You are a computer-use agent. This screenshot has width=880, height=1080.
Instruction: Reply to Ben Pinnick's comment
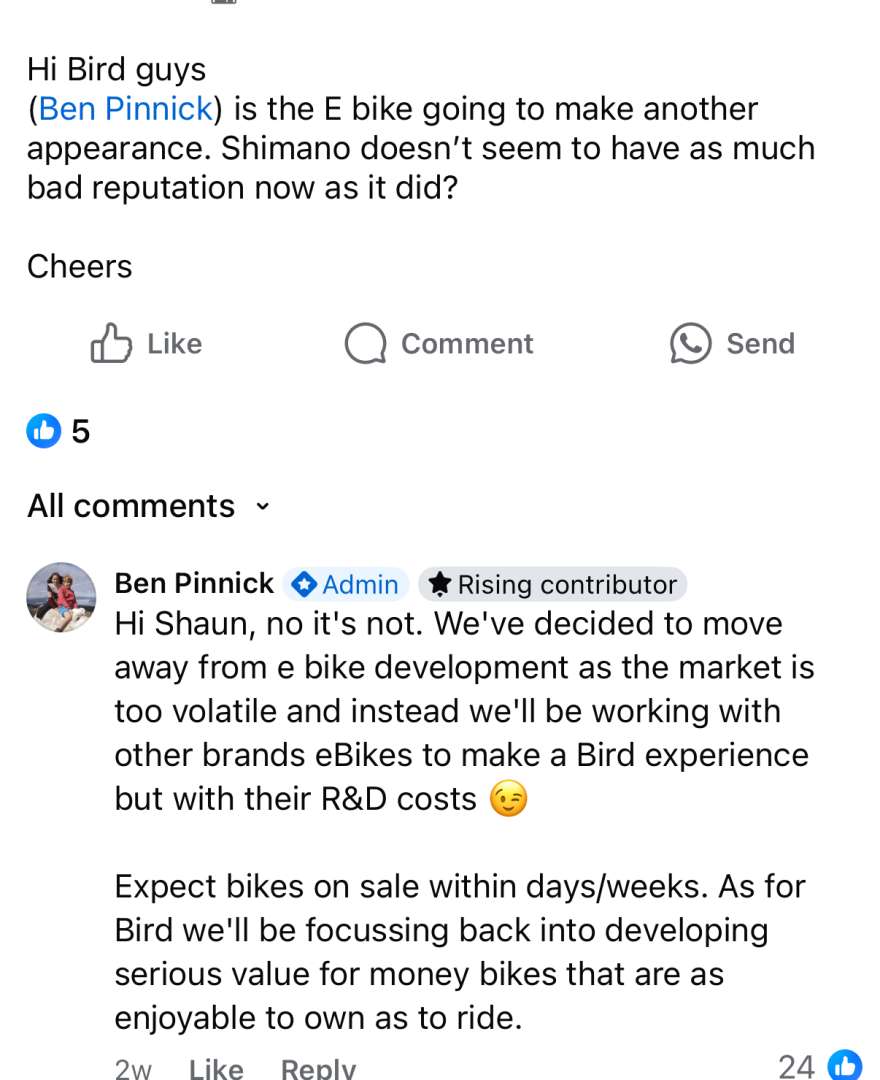coord(318,1068)
